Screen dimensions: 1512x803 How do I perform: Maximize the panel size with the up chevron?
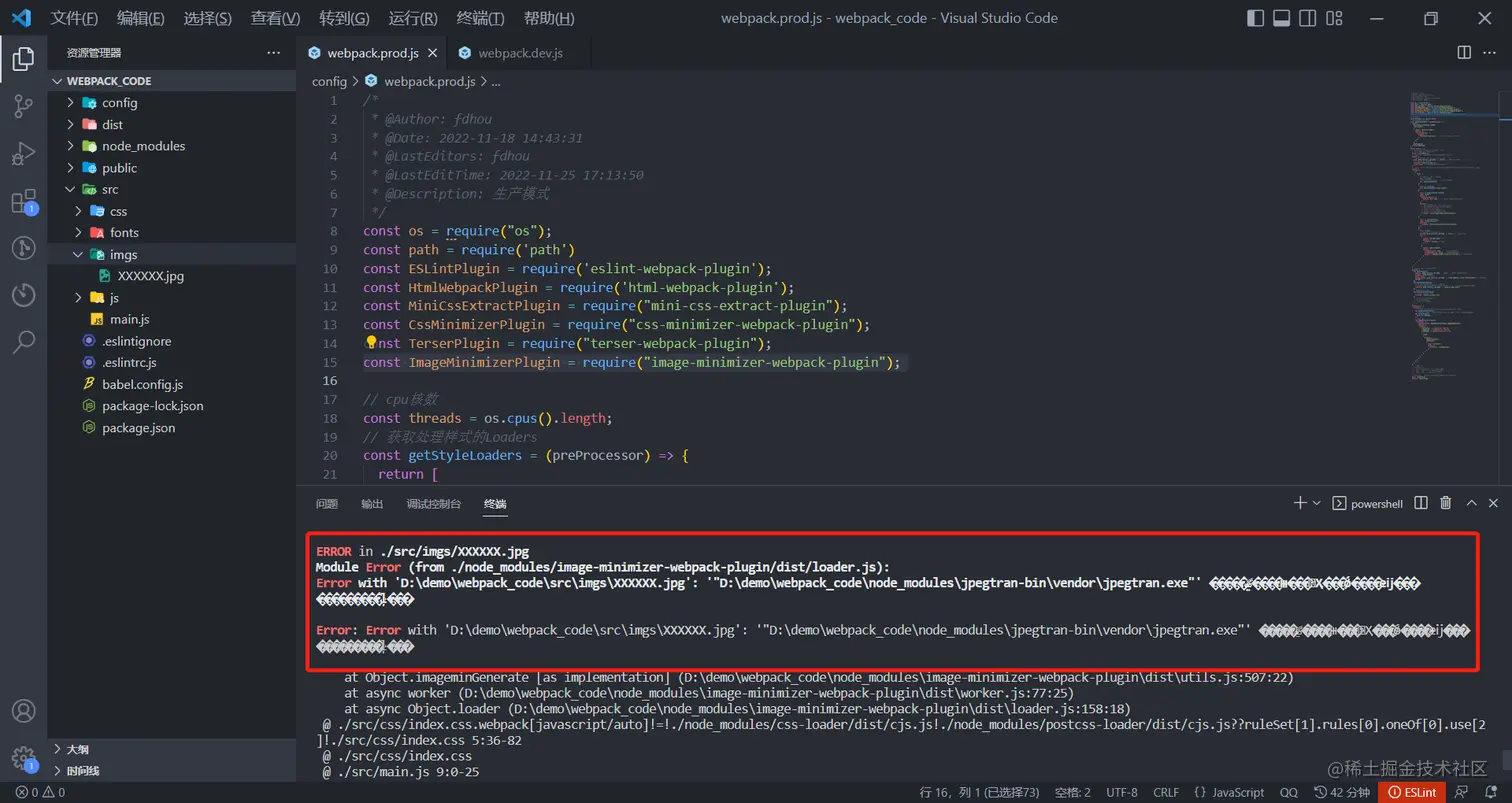tap(1471, 503)
